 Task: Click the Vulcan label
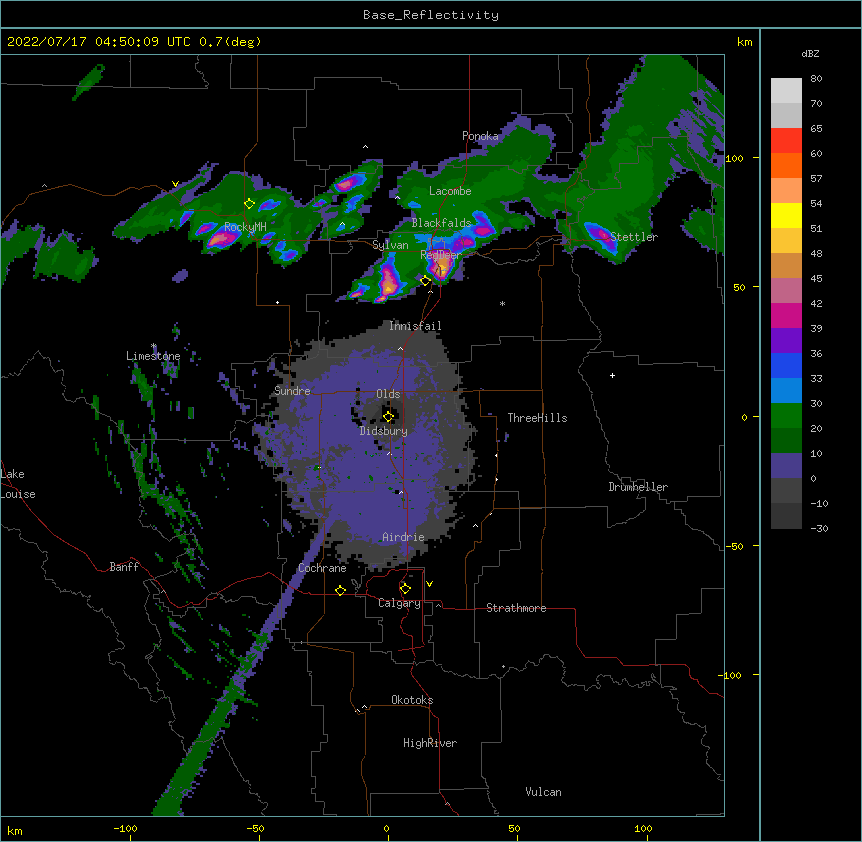tap(543, 792)
